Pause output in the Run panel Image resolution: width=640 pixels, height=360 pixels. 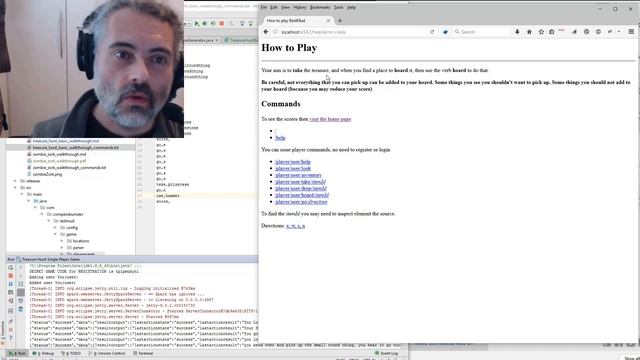click(11, 284)
